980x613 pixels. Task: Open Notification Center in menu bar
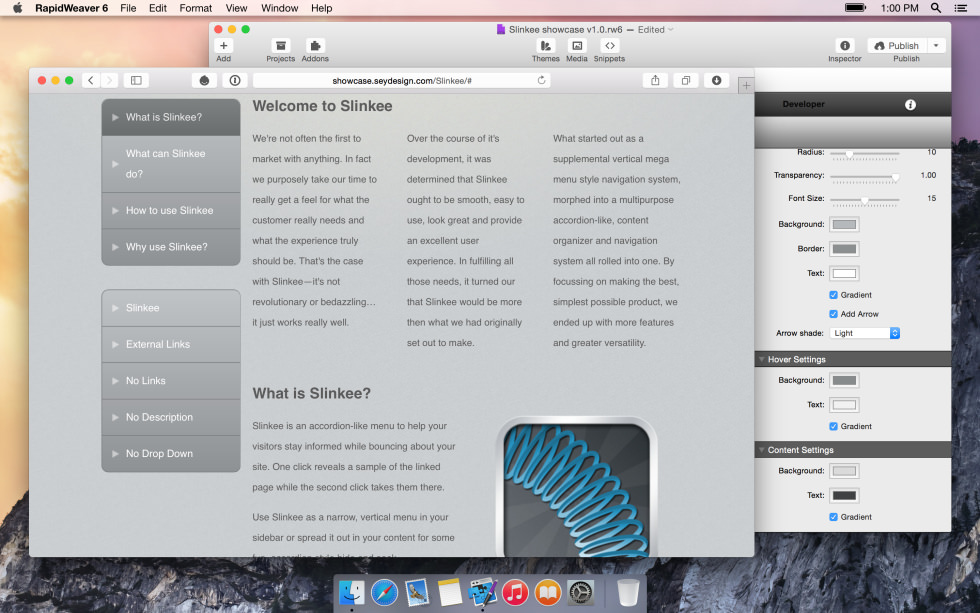click(x=961, y=8)
